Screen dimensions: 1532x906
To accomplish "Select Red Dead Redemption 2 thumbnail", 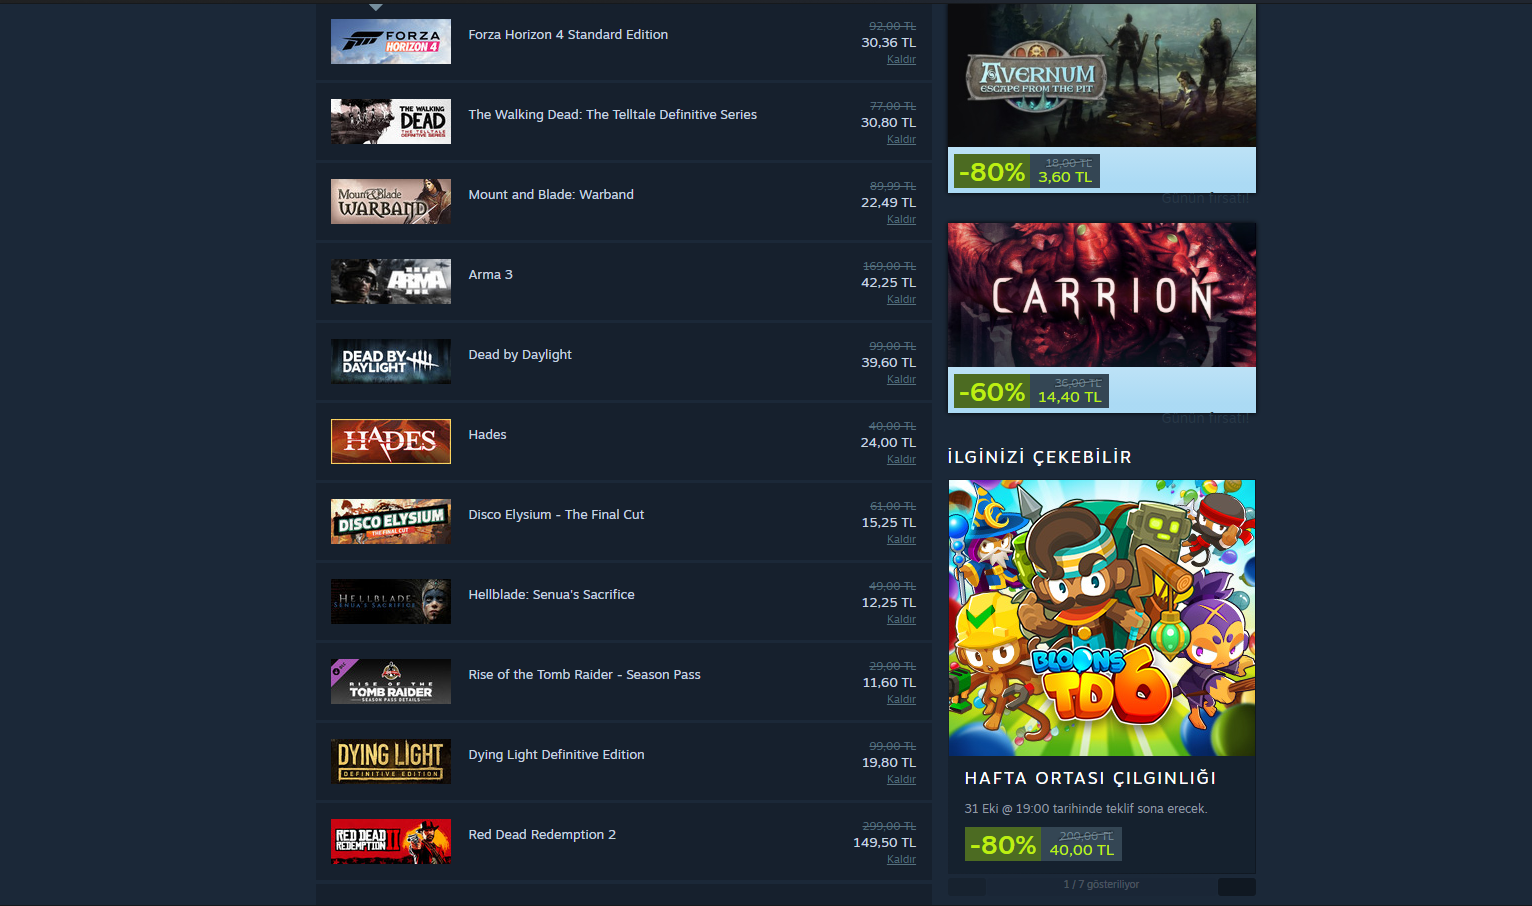I will 390,841.
